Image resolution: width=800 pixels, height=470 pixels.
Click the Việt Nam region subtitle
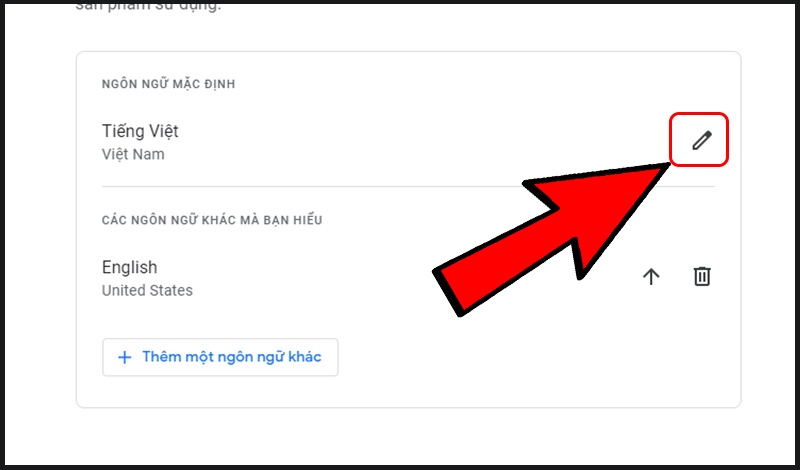tap(133, 154)
